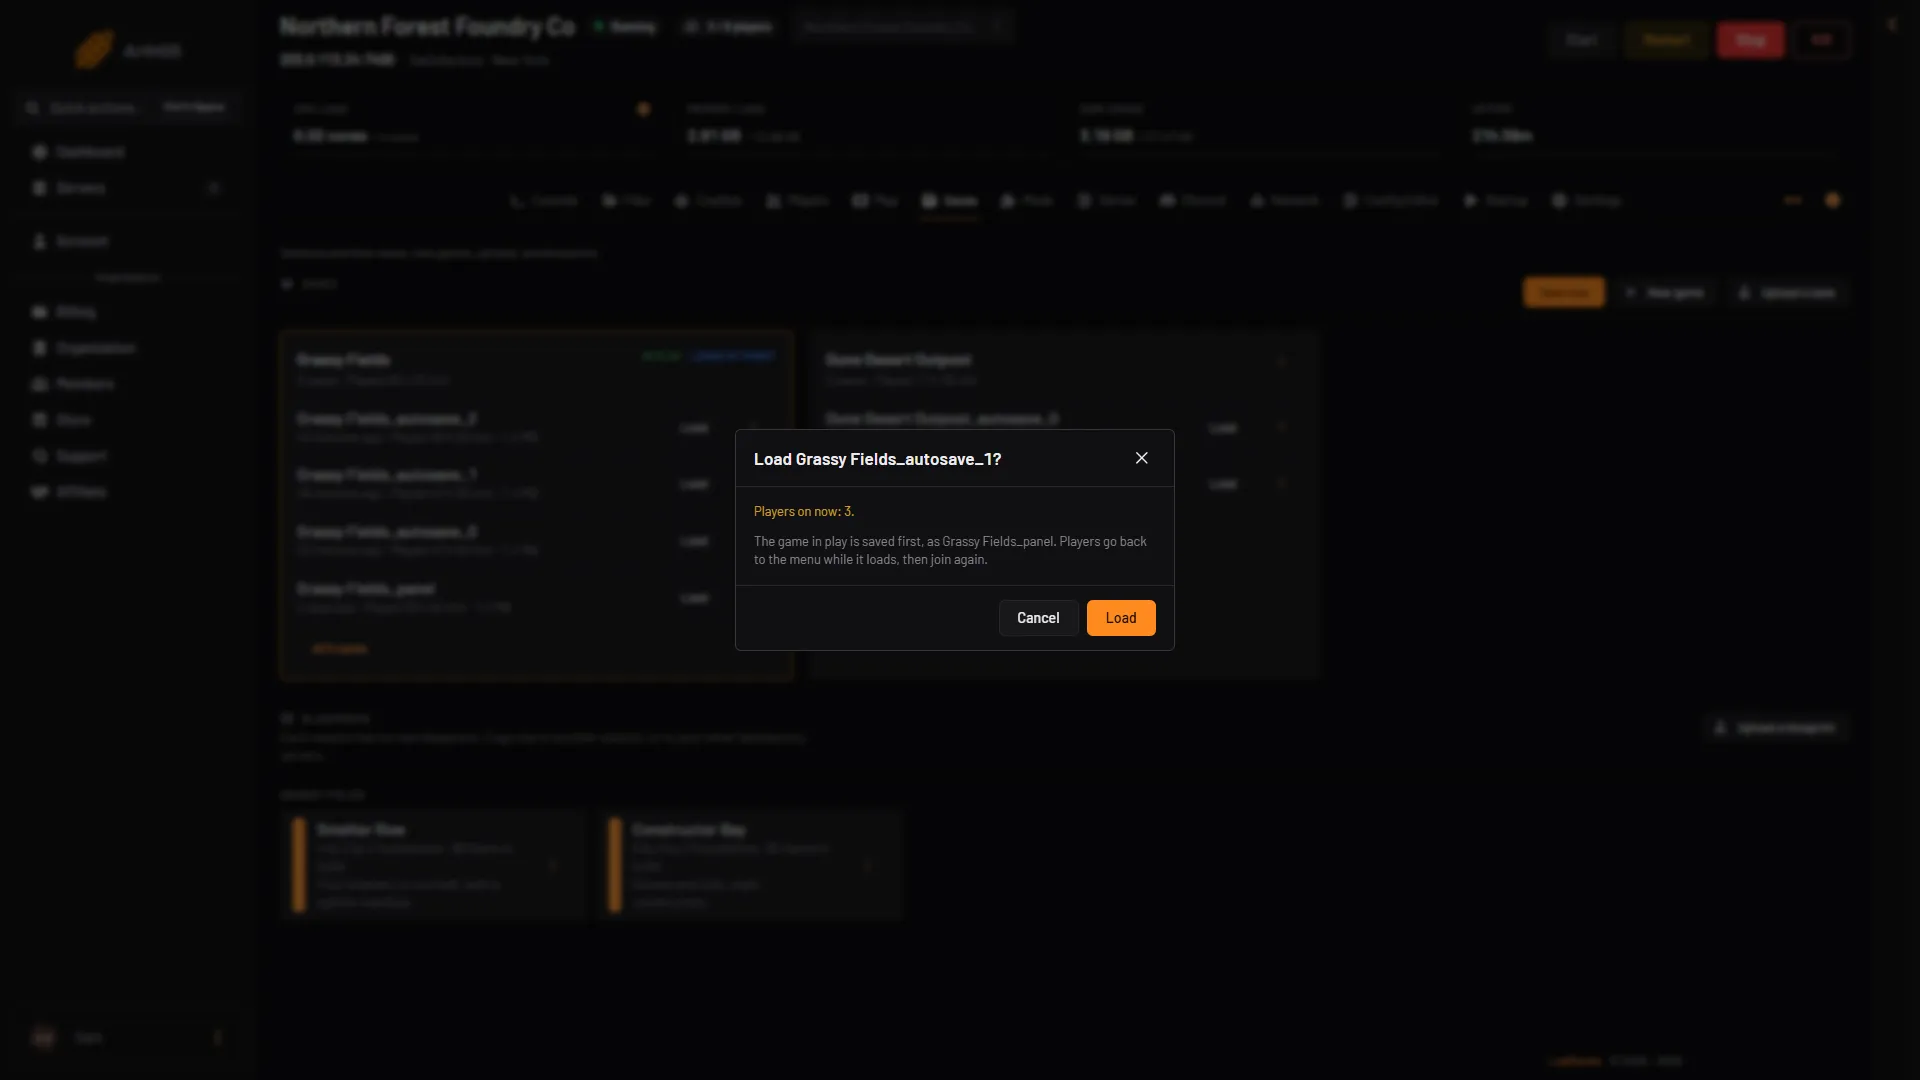Select the Support sidebar icon
Screen dimensions: 1920x1080
40,456
